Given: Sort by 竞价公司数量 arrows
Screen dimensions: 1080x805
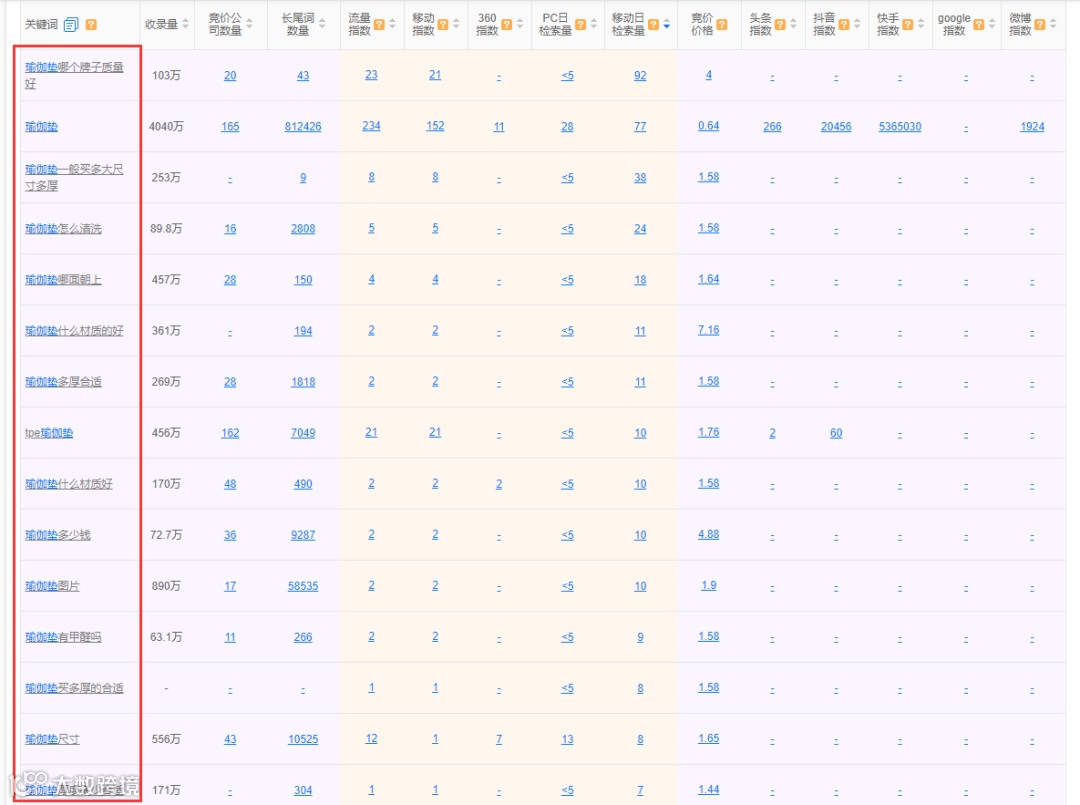Looking at the screenshot, I should click(x=249, y=25).
